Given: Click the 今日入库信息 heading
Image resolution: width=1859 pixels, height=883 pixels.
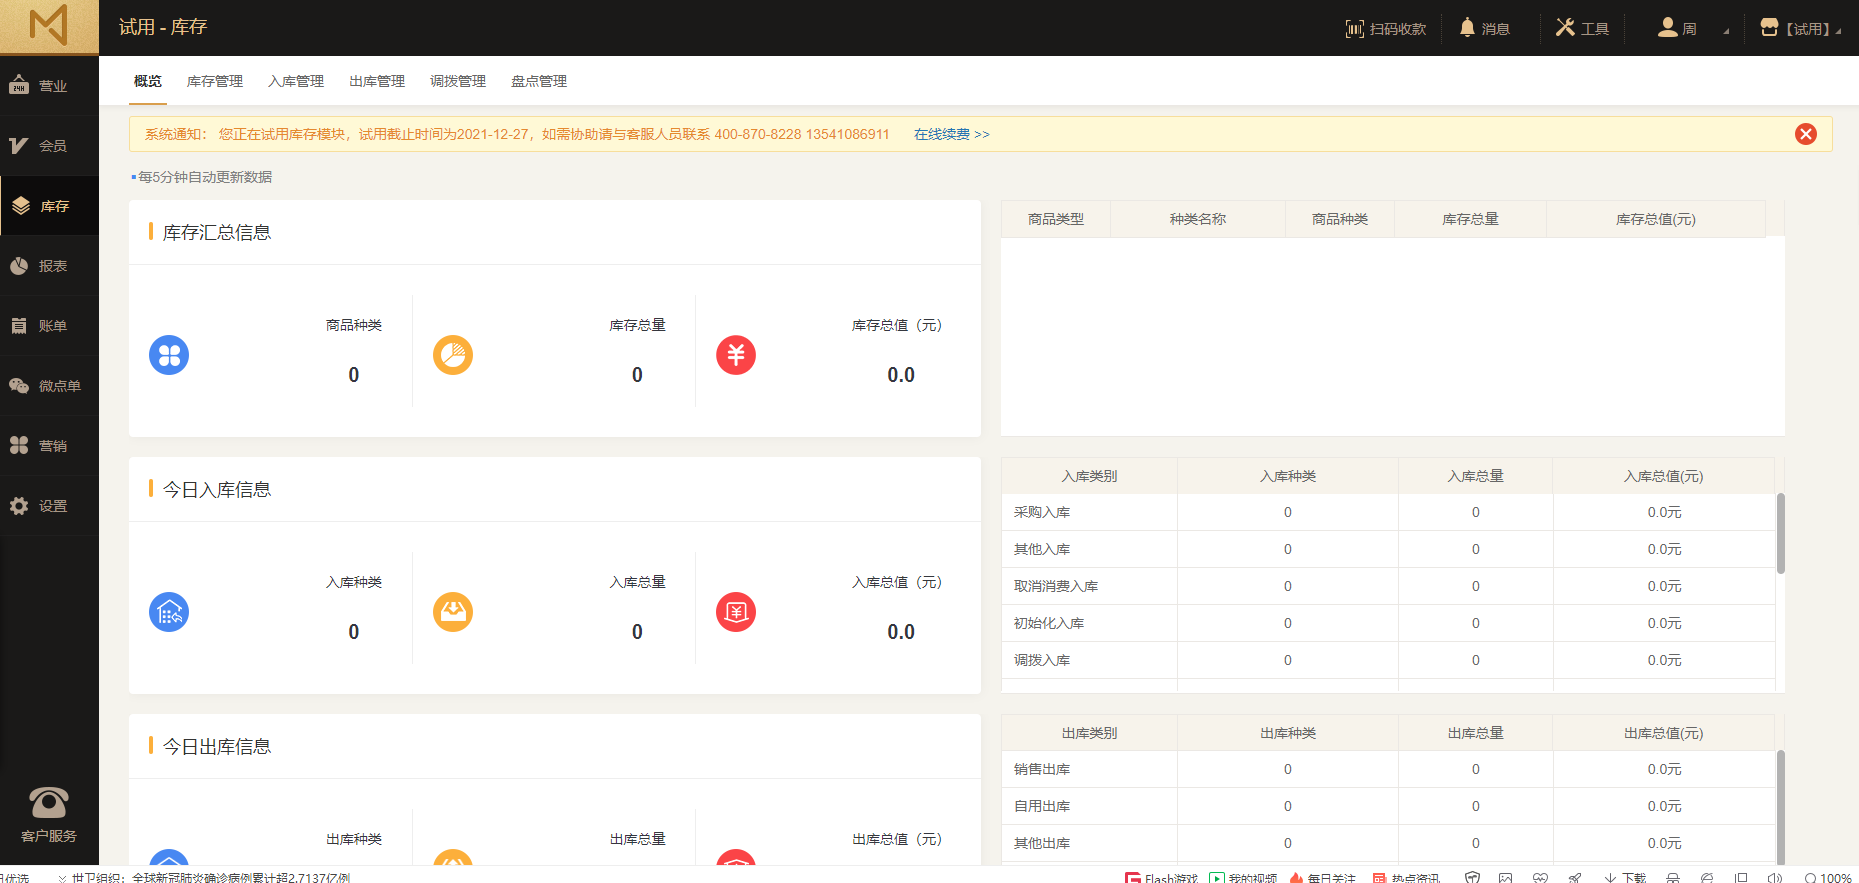Looking at the screenshot, I should (217, 489).
